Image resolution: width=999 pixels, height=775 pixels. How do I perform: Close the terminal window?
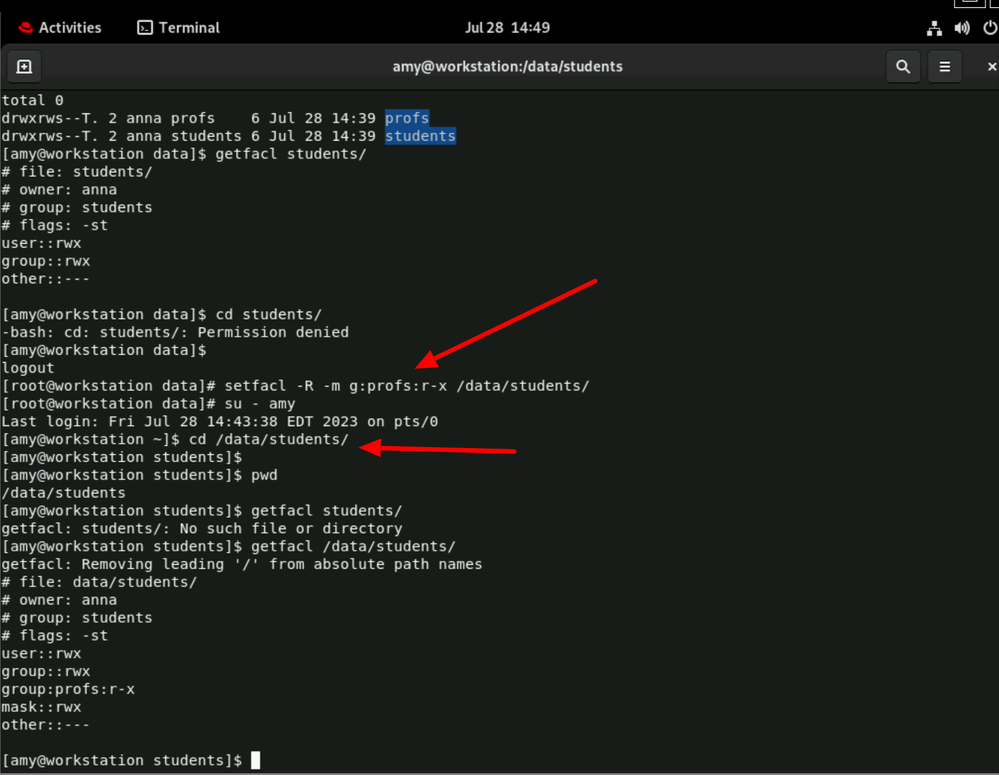(991, 67)
